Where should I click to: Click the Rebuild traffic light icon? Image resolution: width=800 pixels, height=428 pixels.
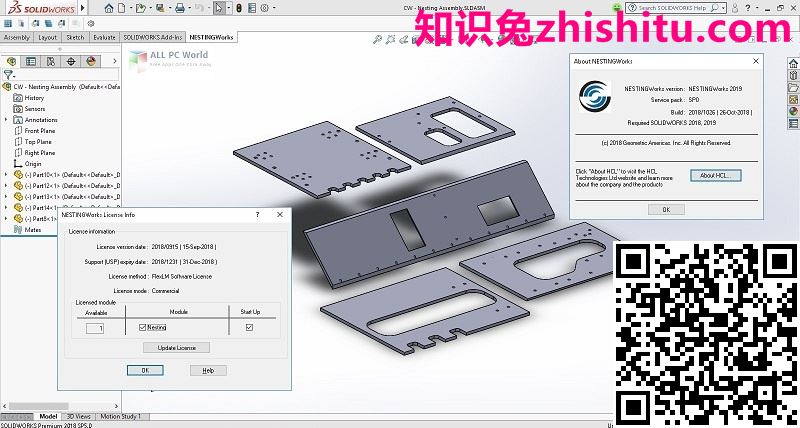click(x=239, y=8)
